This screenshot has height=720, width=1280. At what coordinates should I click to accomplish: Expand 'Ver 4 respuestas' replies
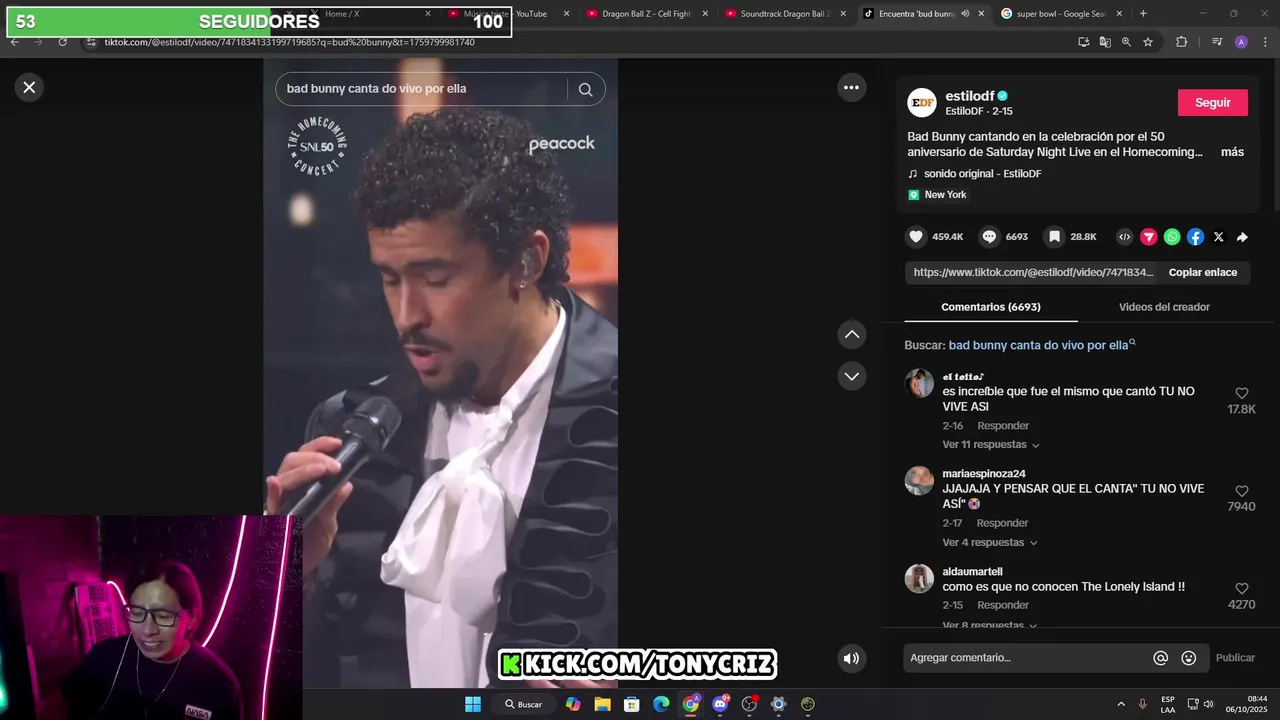[990, 542]
